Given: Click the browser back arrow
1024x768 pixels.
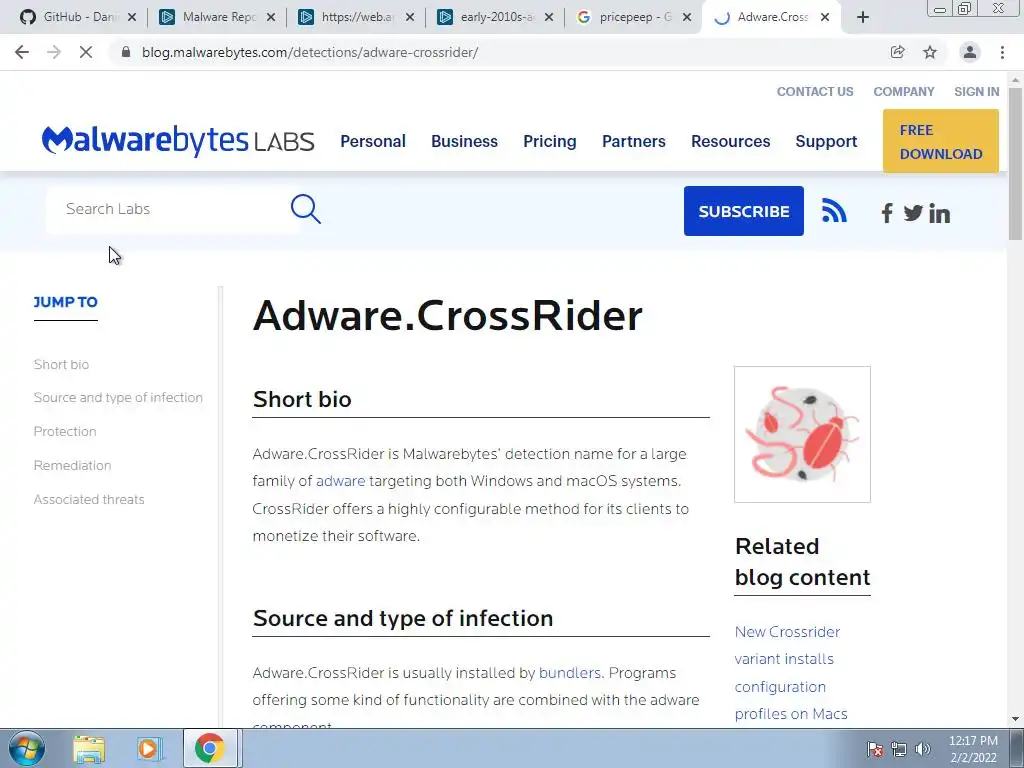Looking at the screenshot, I should tap(22, 52).
